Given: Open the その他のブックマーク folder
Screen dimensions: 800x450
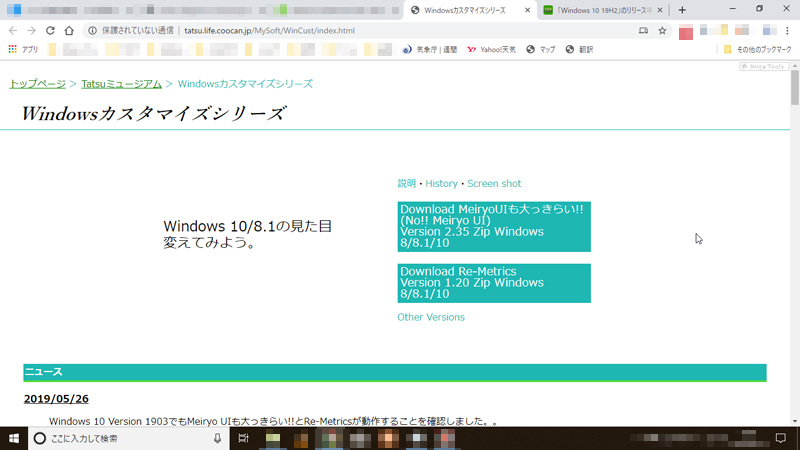Looking at the screenshot, I should coord(758,49).
